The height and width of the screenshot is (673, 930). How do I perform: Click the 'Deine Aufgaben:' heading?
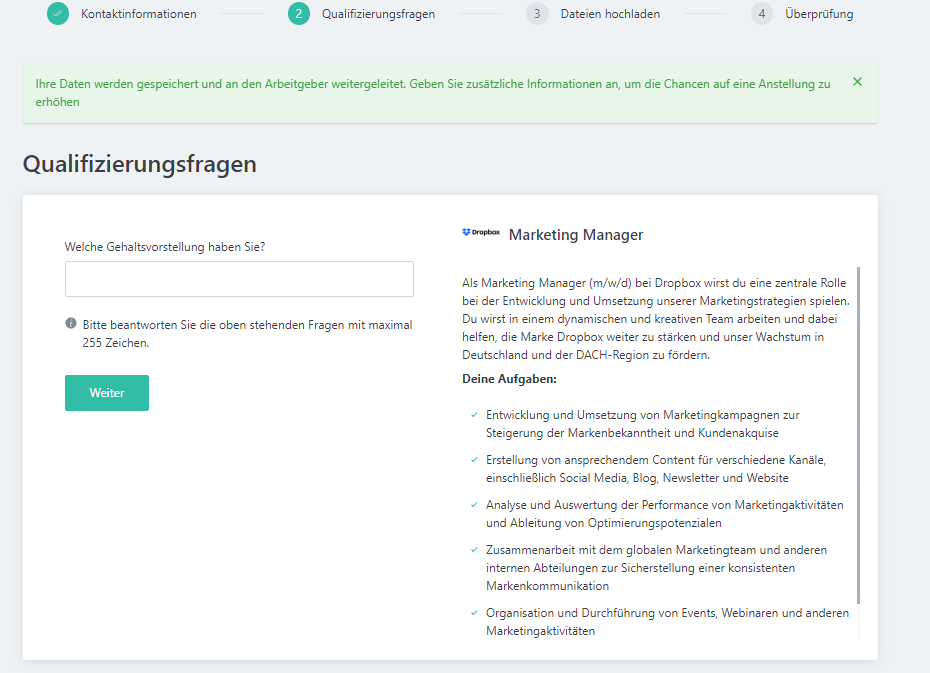(509, 379)
